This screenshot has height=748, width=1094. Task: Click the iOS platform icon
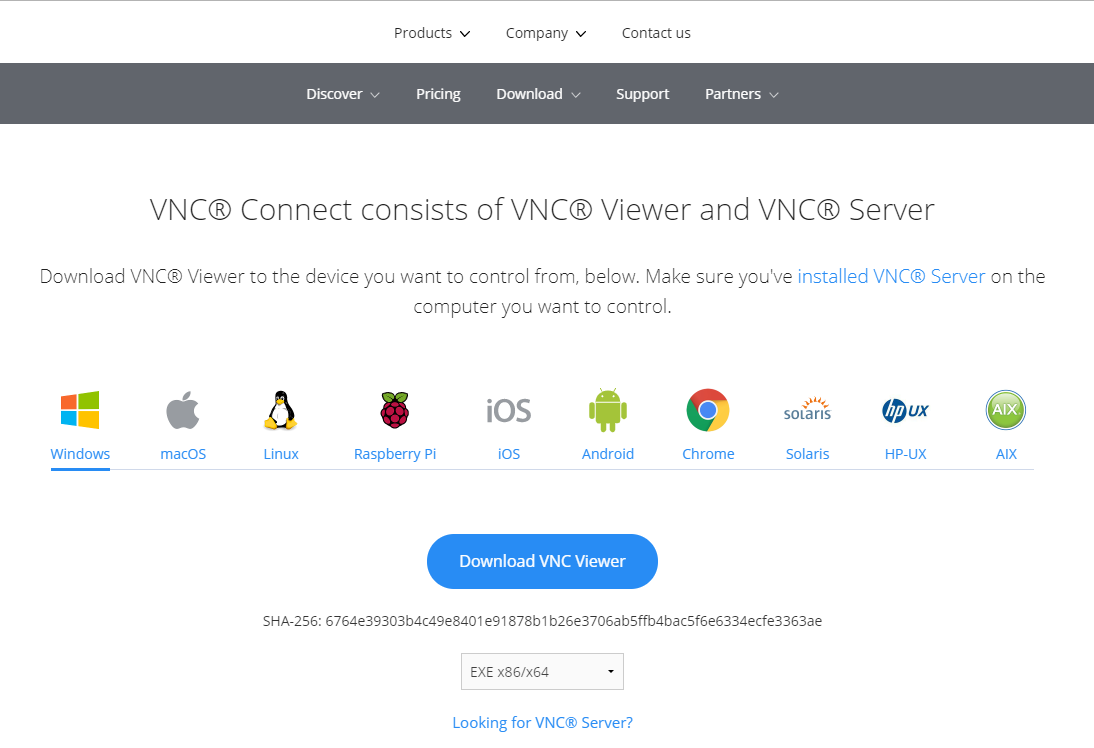509,411
